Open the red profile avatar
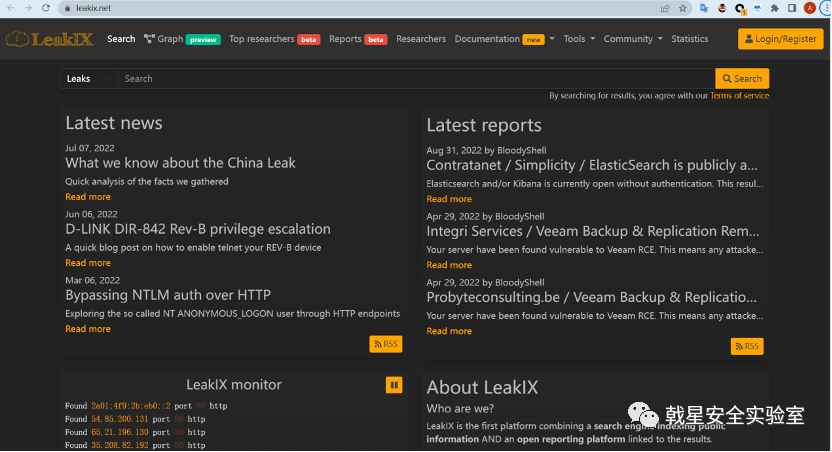Screen dimensions: 832x452 point(810,8)
